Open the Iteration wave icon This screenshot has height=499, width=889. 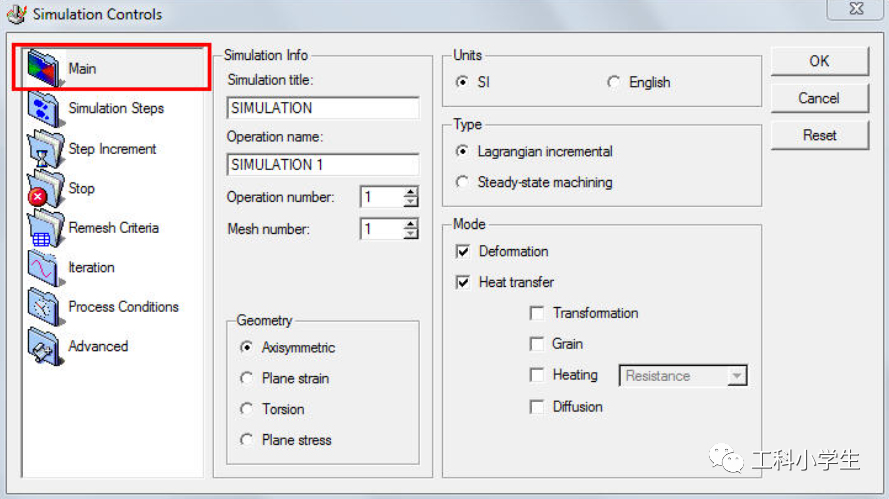click(x=44, y=268)
